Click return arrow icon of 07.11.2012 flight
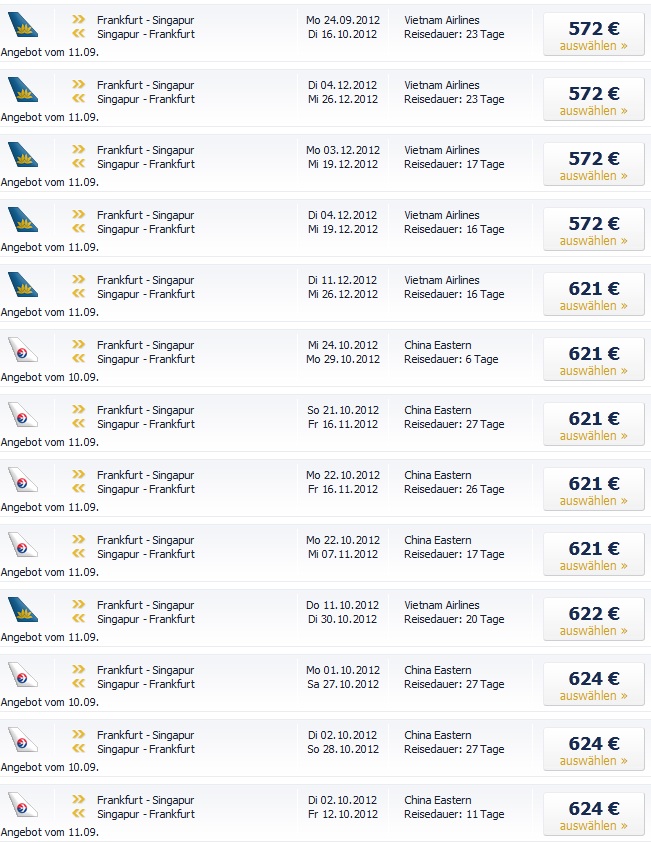Screen dimensions: 651x842 pyautogui.click(x=78, y=553)
